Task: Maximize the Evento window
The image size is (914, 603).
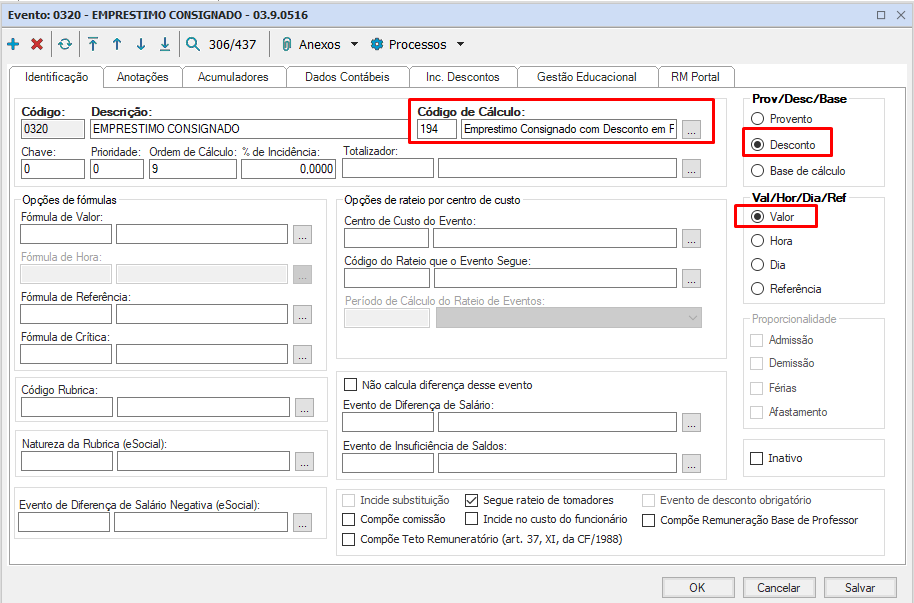Action: pyautogui.click(x=881, y=15)
